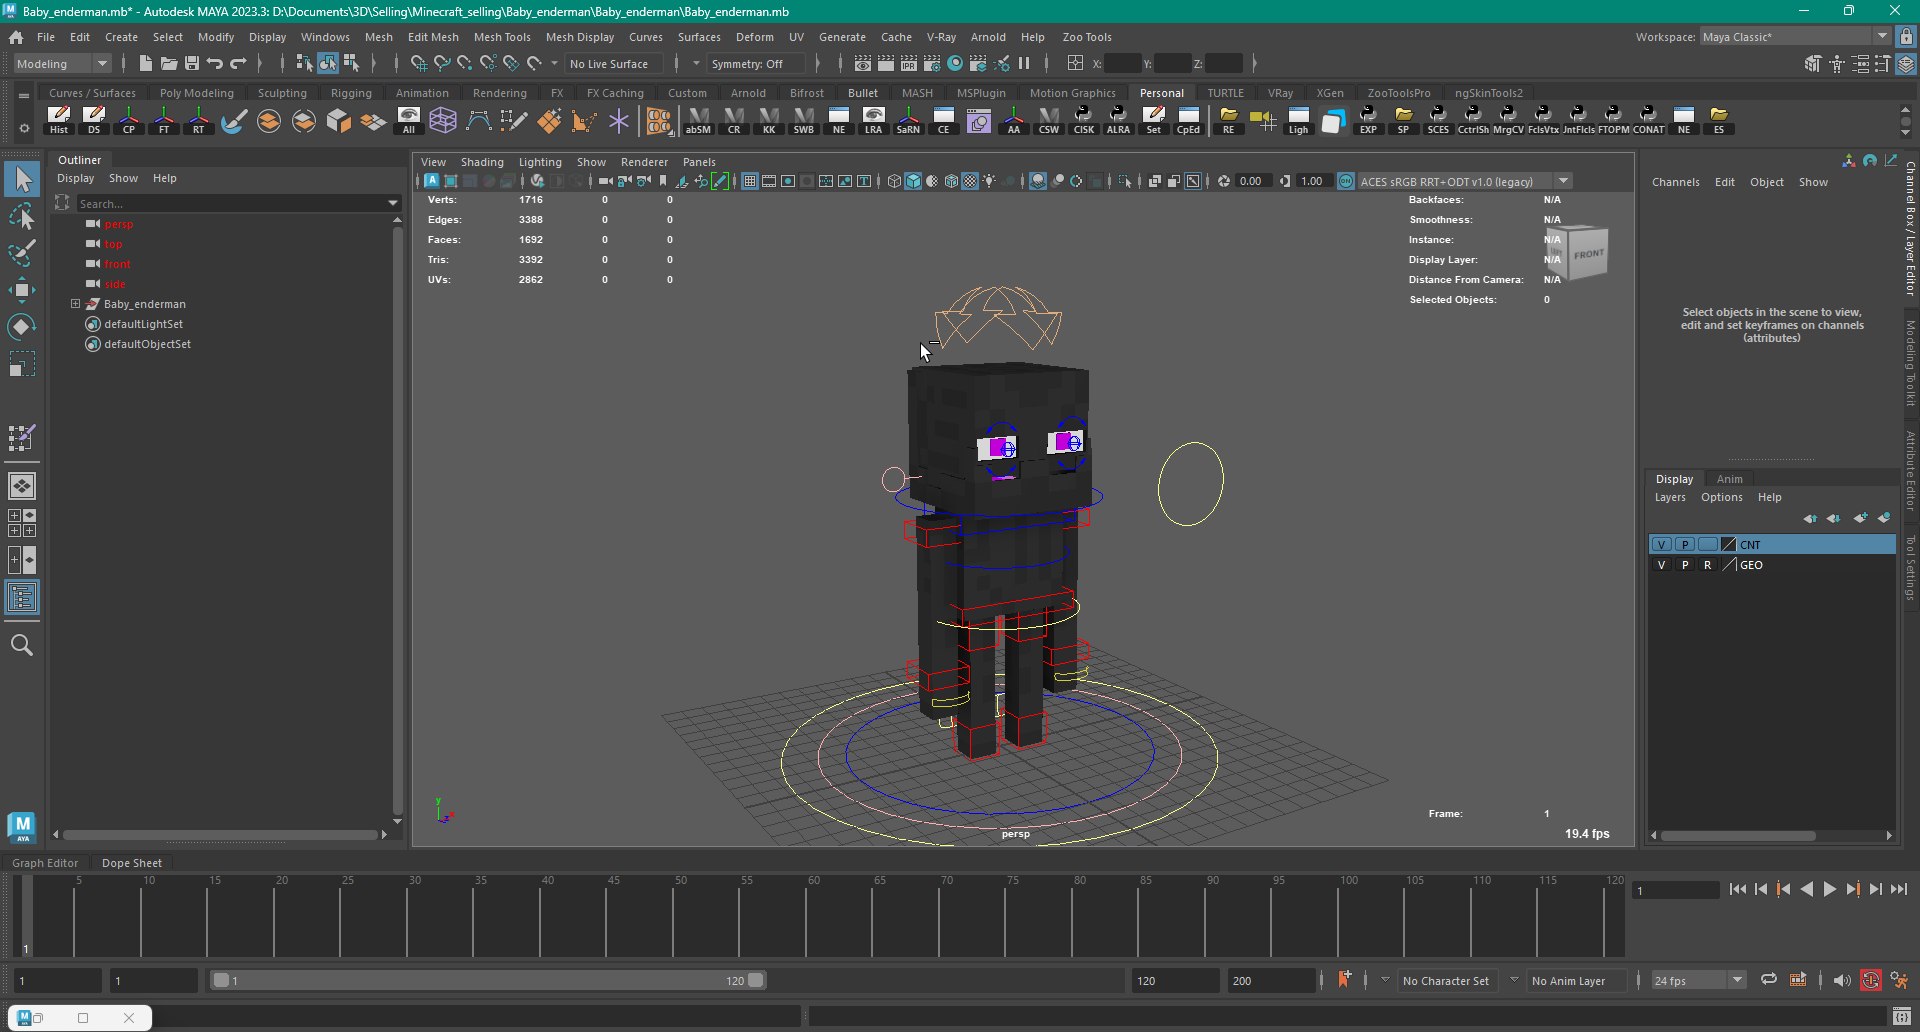This screenshot has width=1920, height=1032.
Task: Click the FTOPM shelf icon
Action: (1613, 120)
